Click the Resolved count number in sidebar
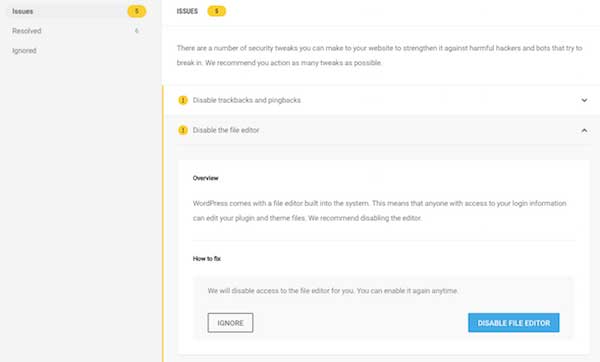 tap(137, 31)
